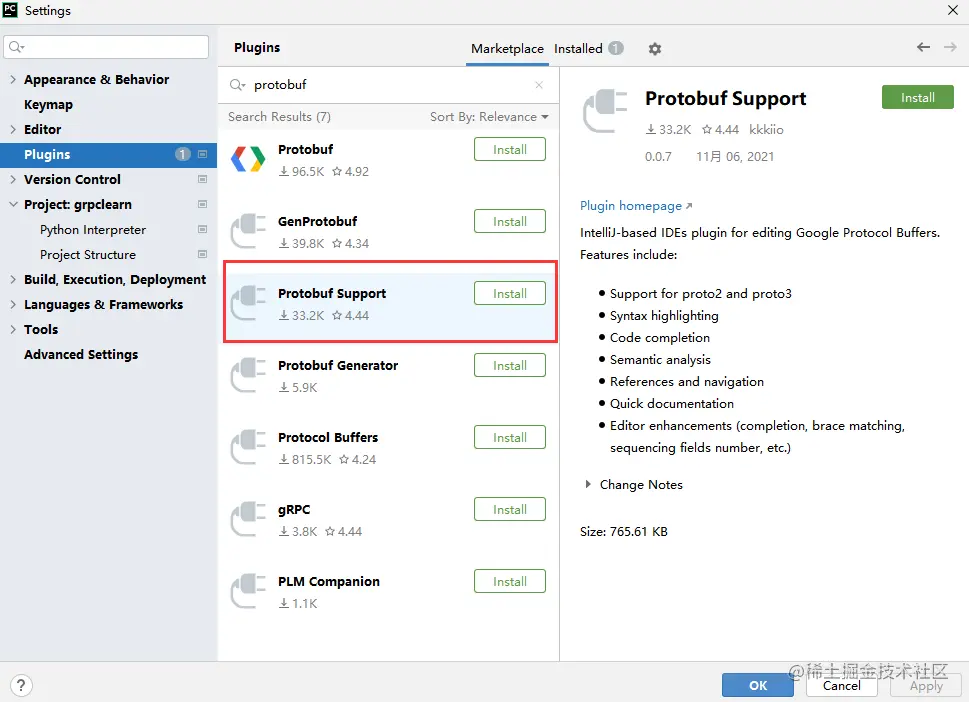Image resolution: width=969 pixels, height=702 pixels.
Task: Expand the Editor settings section
Action: point(13,129)
